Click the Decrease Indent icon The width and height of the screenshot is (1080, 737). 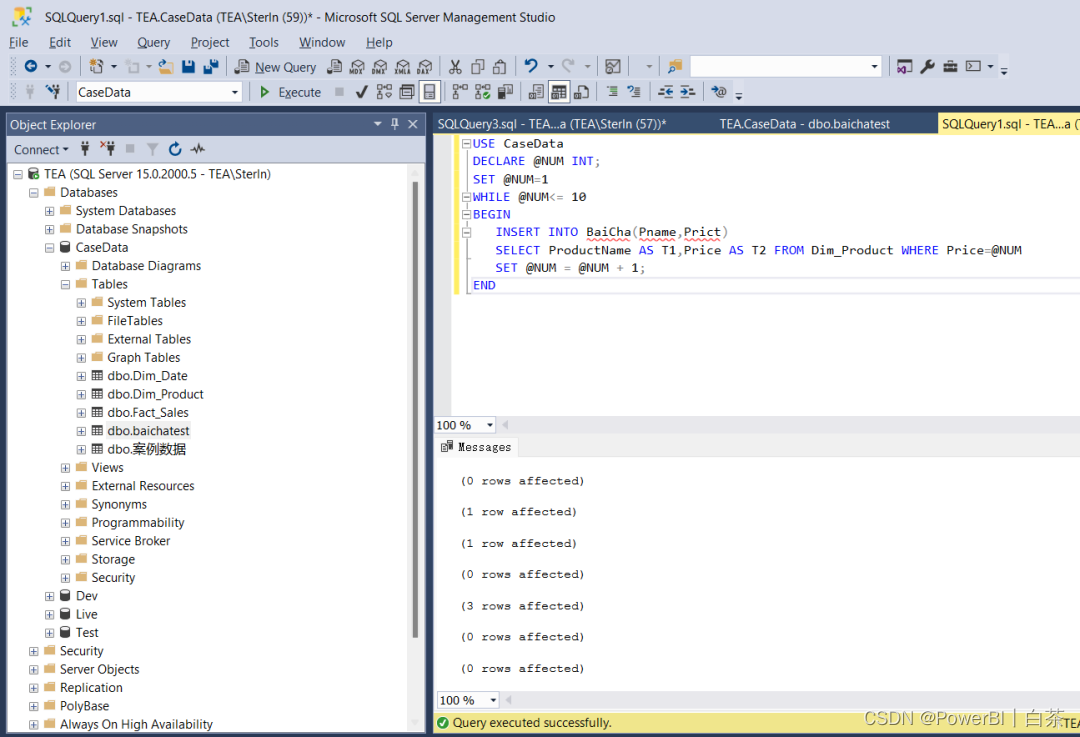pos(665,92)
